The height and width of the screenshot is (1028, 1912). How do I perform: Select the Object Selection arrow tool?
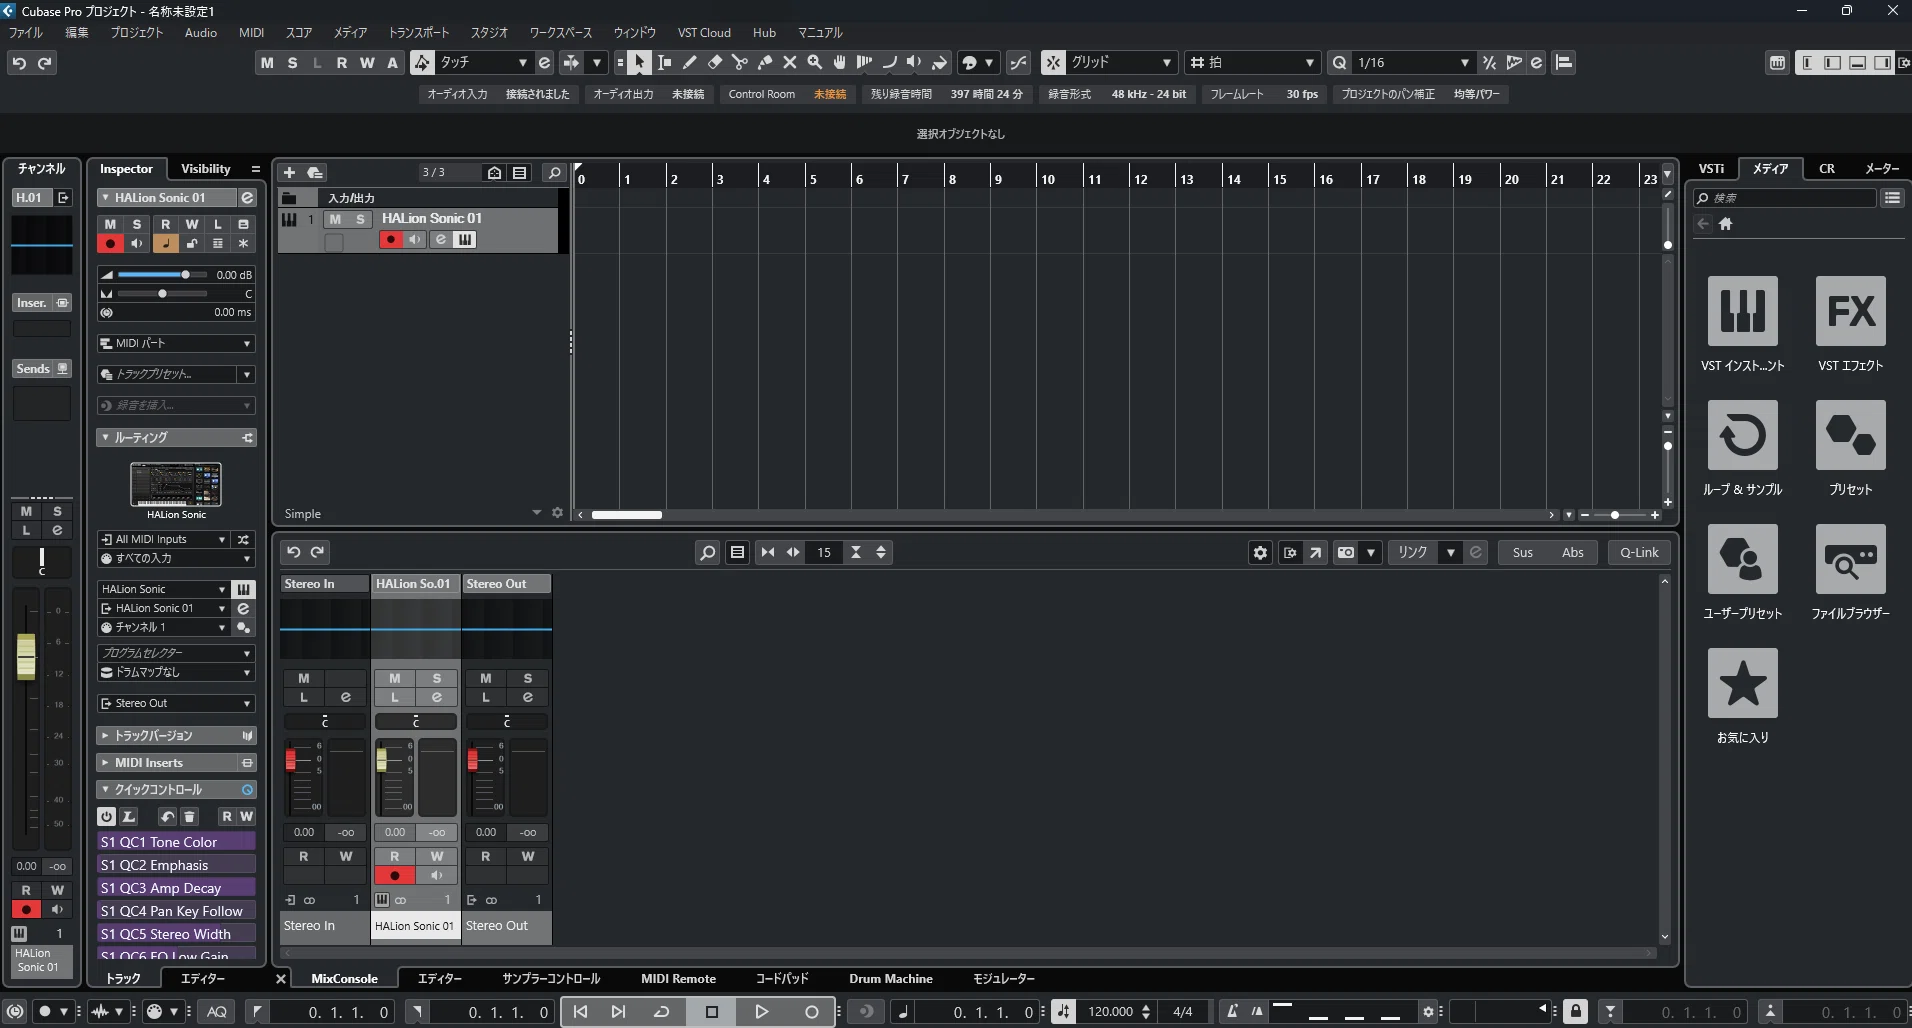coord(640,62)
